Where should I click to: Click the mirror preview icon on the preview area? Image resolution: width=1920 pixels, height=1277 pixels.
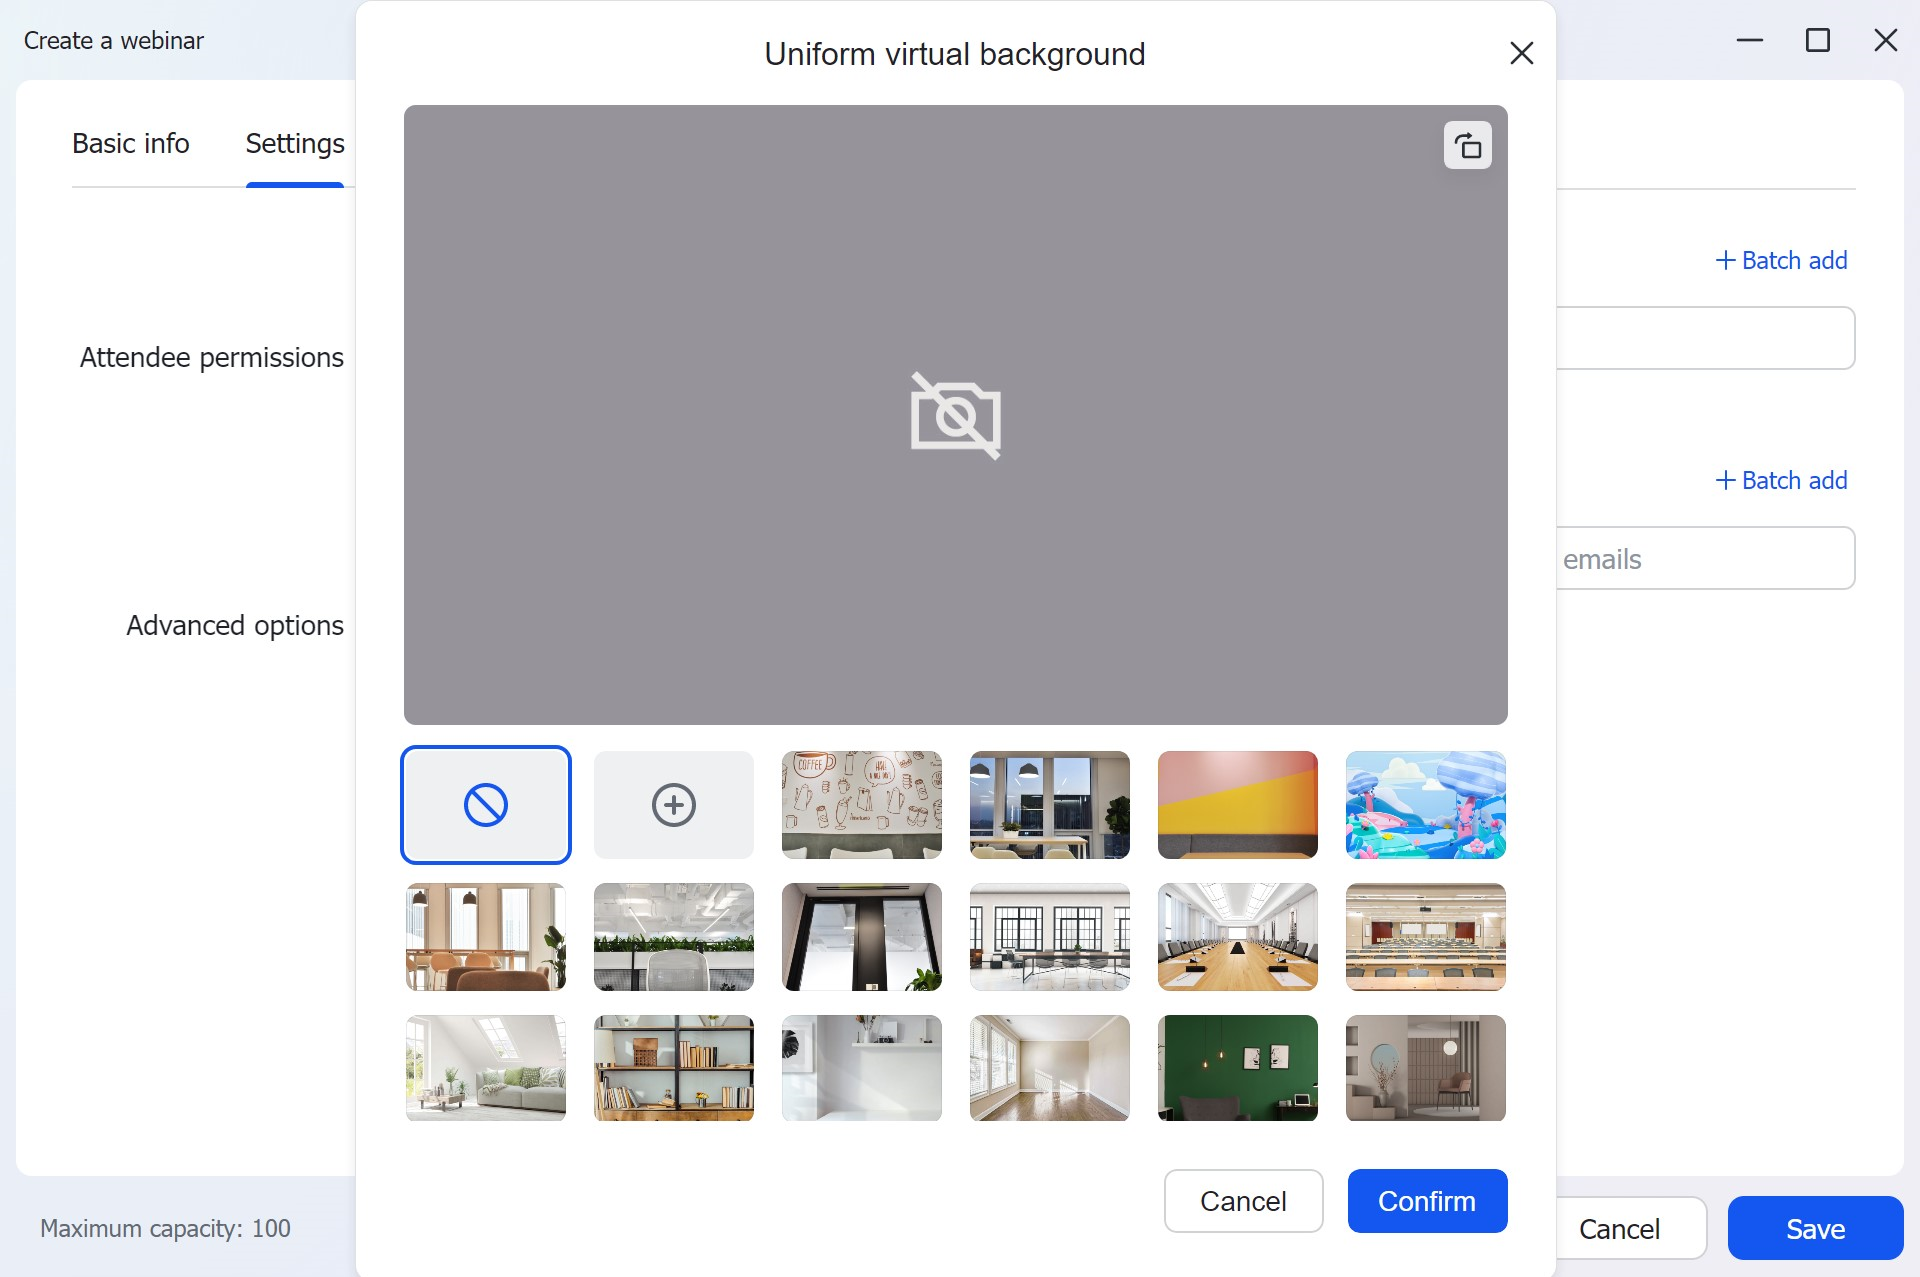click(x=1467, y=145)
